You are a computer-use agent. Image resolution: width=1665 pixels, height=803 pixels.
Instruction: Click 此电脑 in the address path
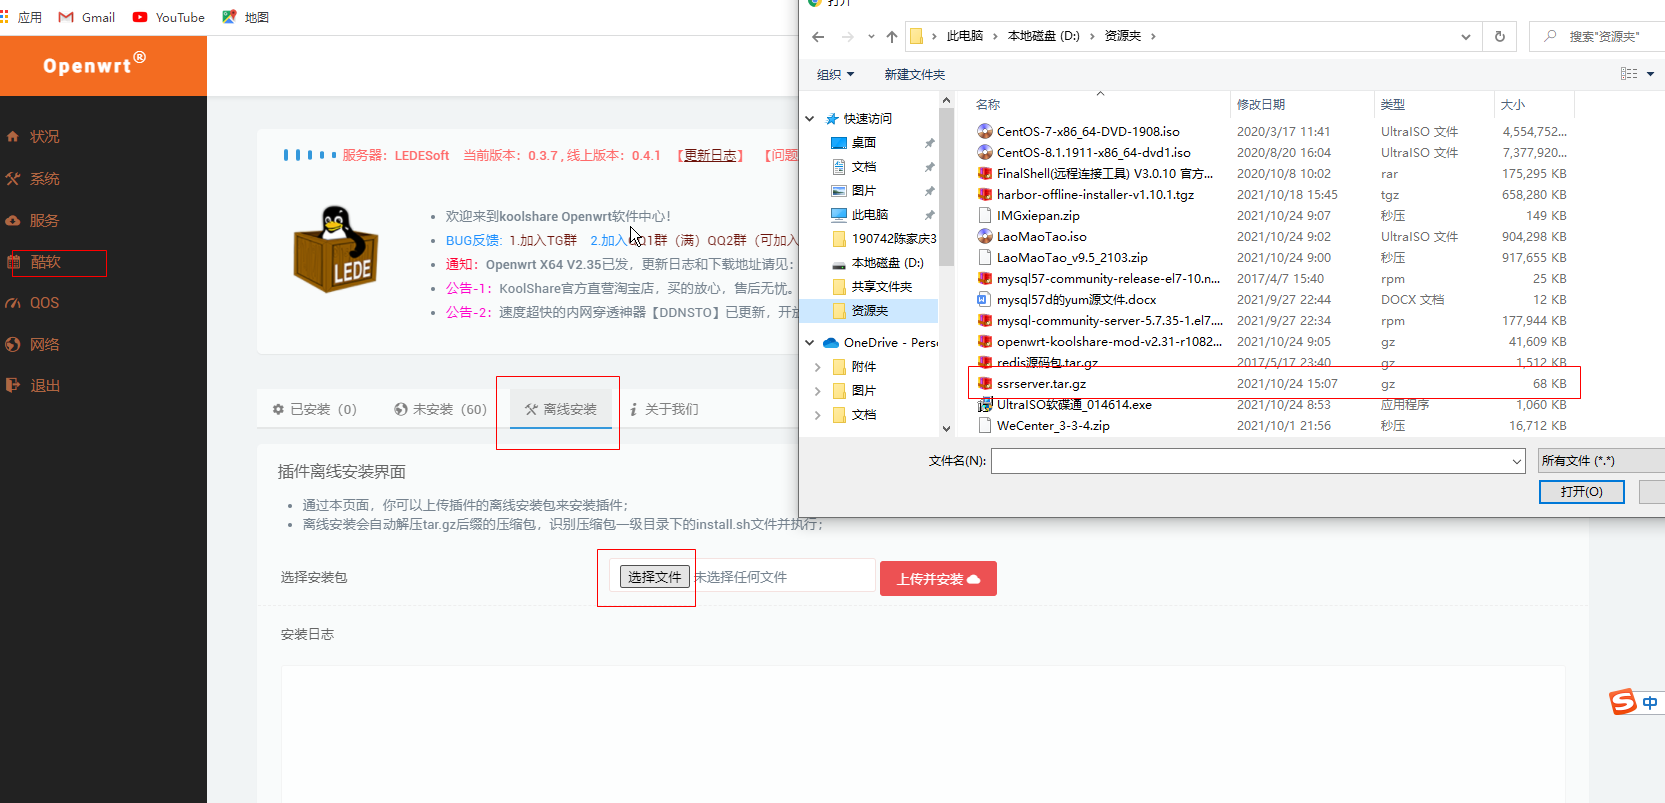click(965, 36)
